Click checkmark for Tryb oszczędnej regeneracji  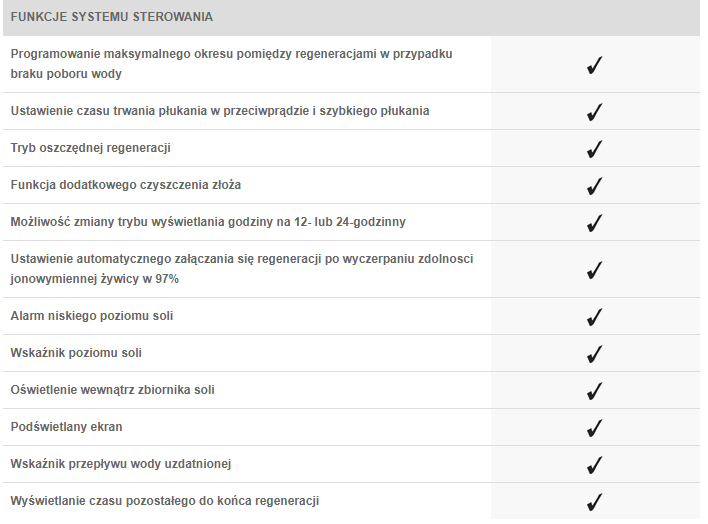click(595, 149)
